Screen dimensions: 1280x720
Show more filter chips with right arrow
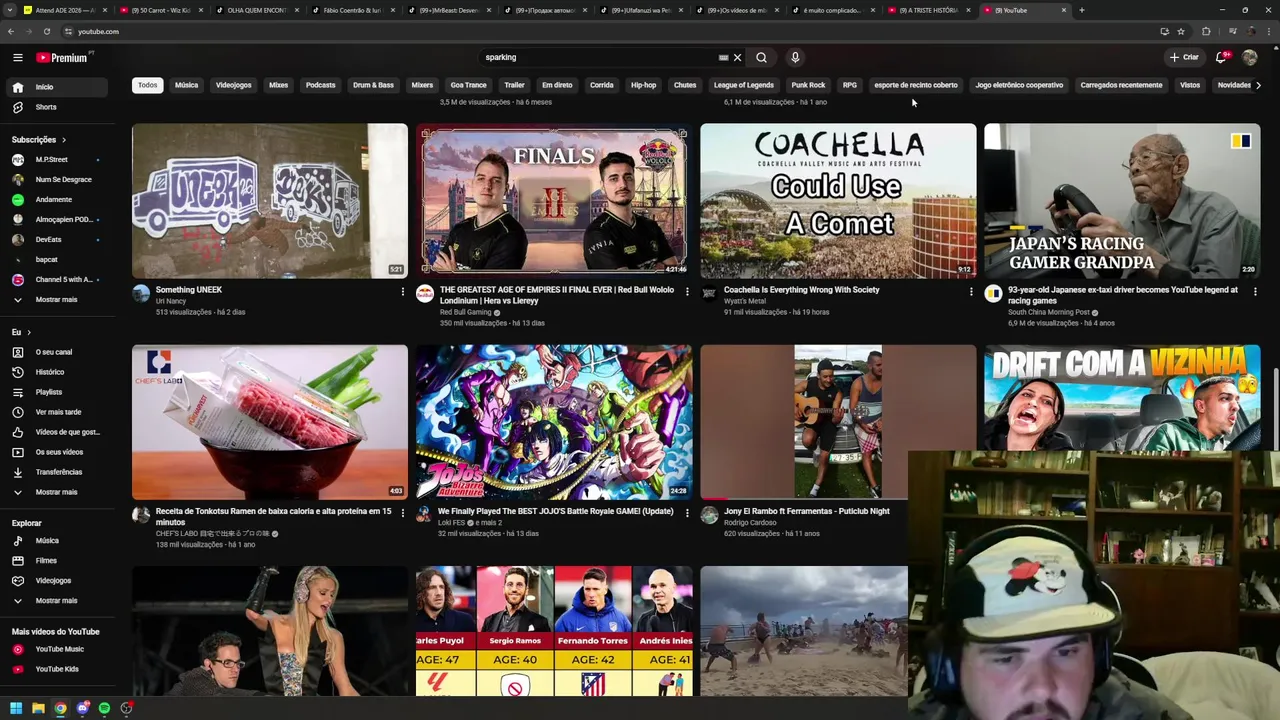1258,85
